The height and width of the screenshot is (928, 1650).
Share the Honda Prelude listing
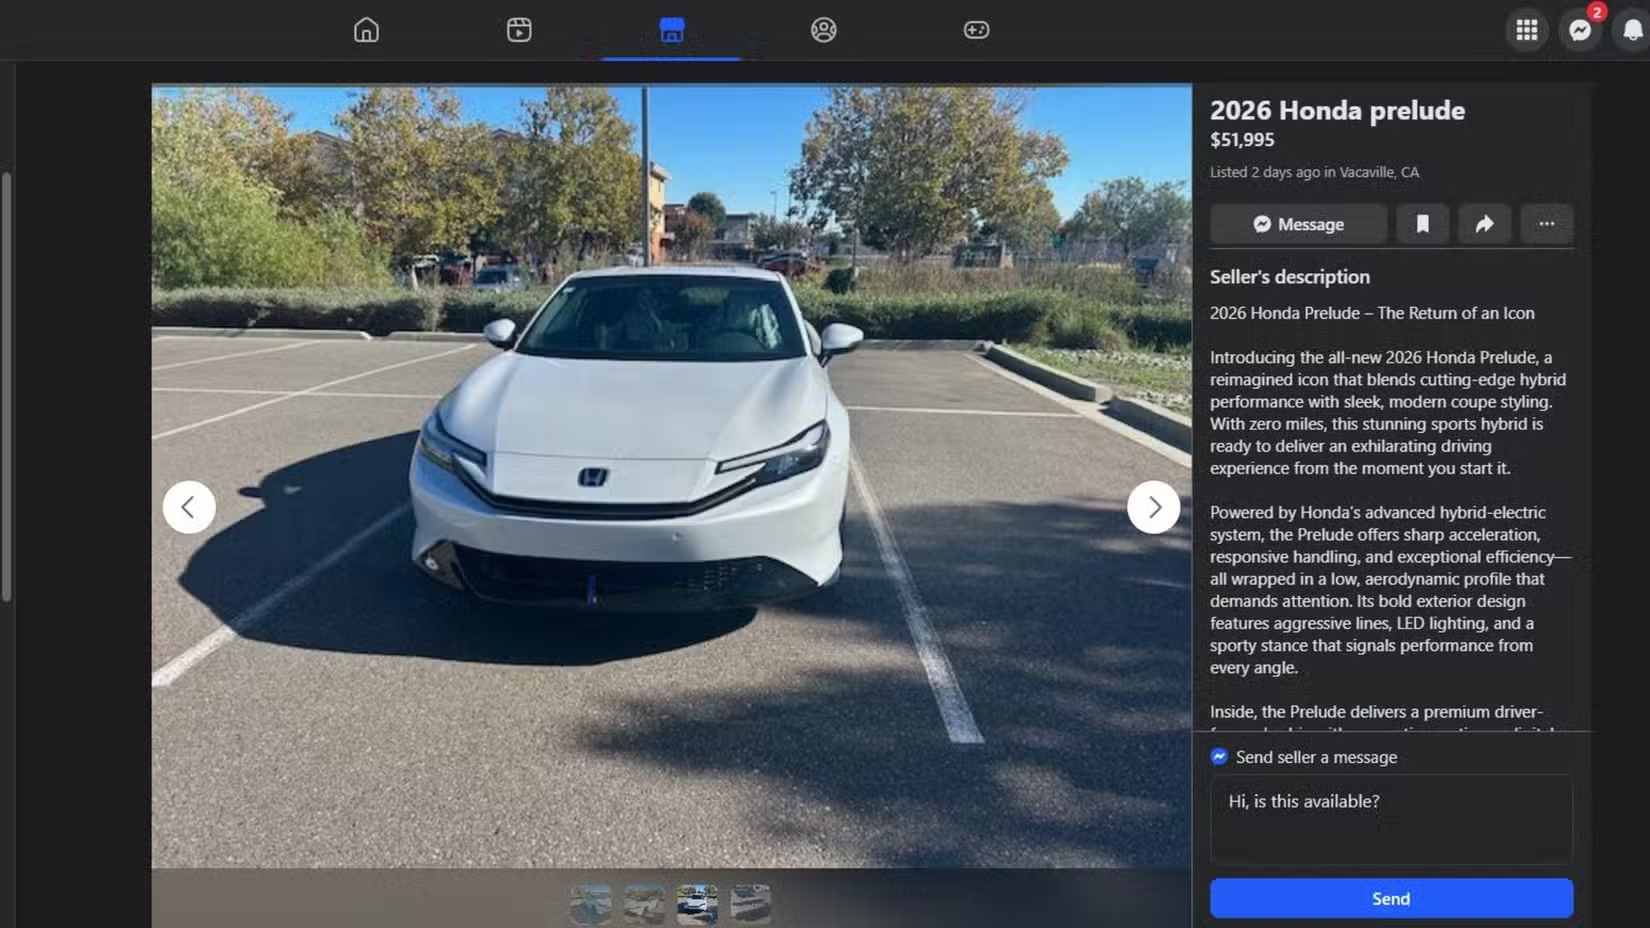coord(1484,224)
